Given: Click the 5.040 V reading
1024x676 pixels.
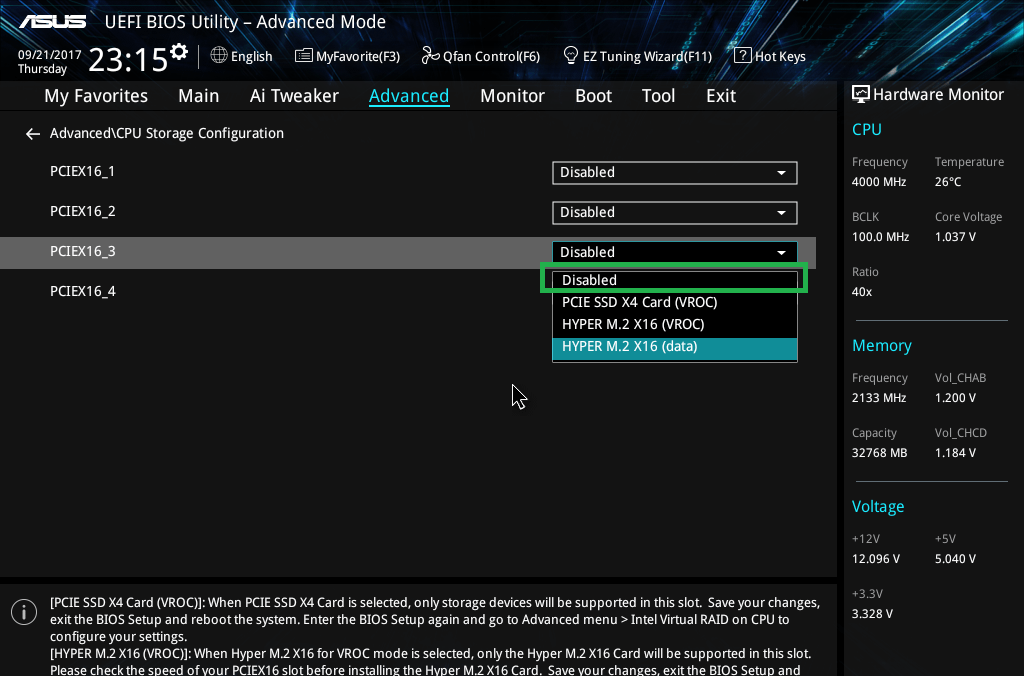Looking at the screenshot, I should click(955, 560).
